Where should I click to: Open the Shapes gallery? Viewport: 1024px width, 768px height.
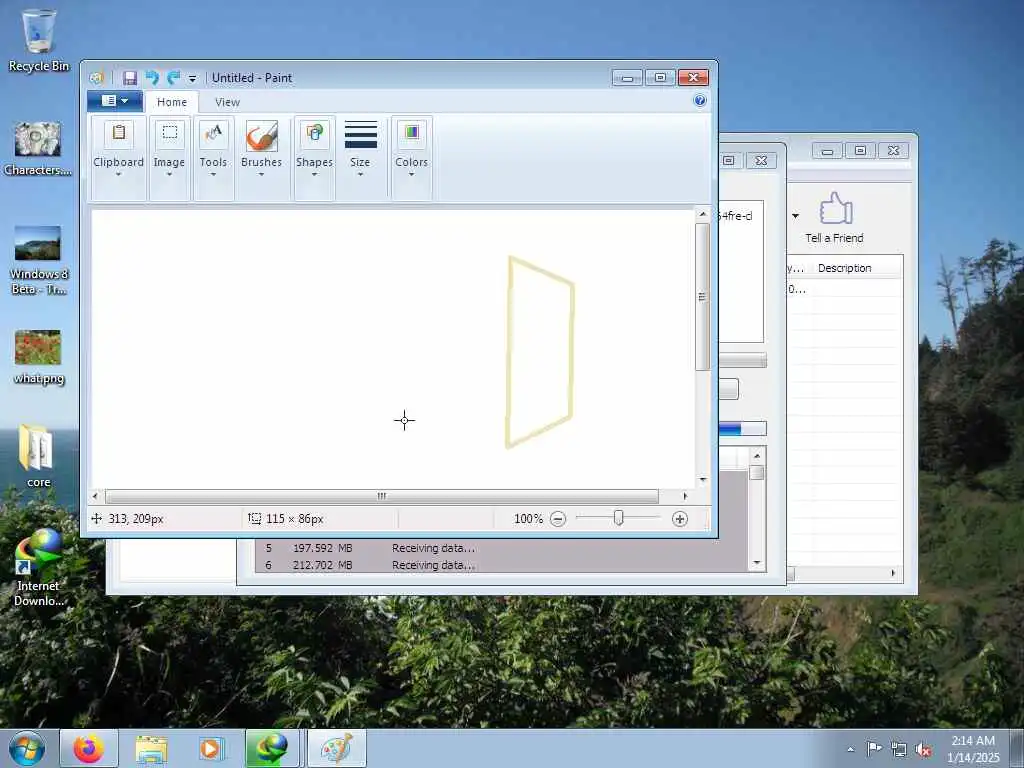[314, 158]
